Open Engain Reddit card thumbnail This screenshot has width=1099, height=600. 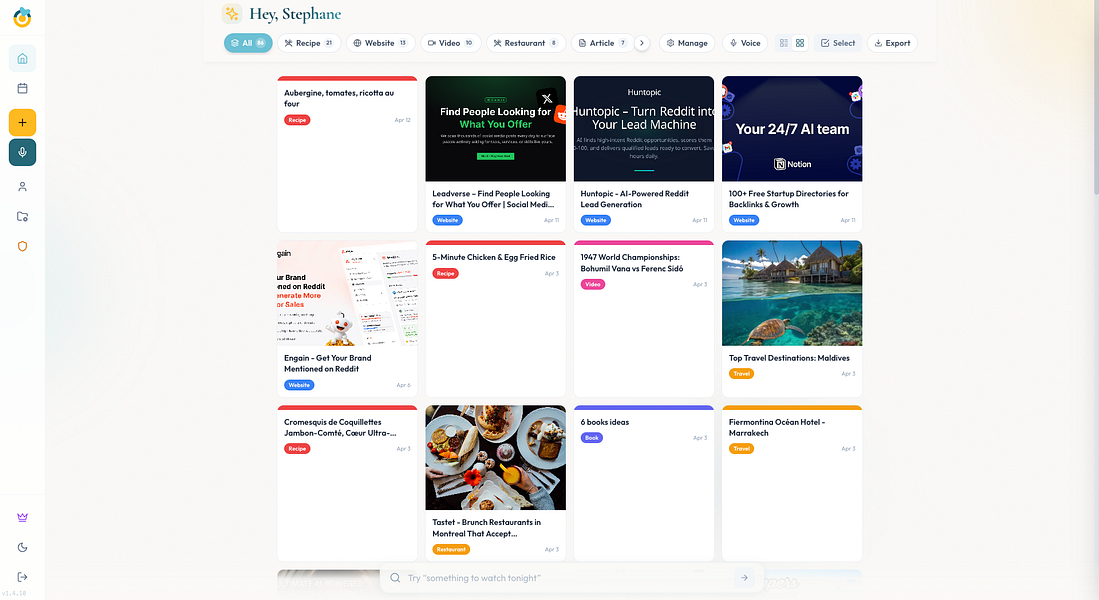click(x=347, y=293)
